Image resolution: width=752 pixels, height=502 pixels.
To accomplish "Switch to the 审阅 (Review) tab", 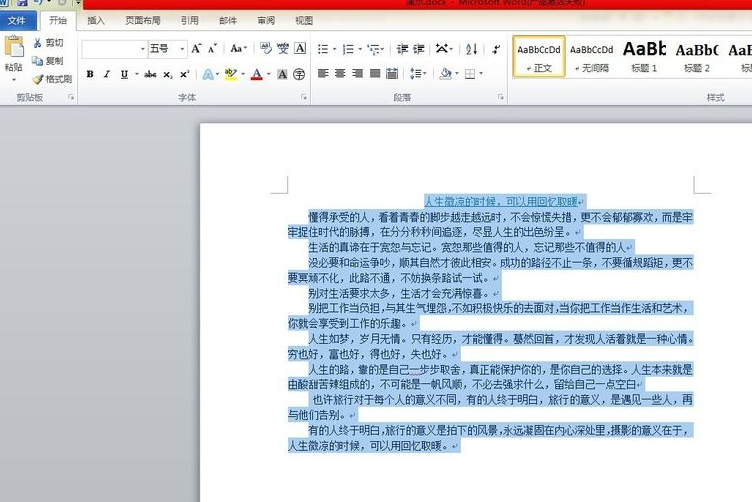I will pyautogui.click(x=266, y=21).
